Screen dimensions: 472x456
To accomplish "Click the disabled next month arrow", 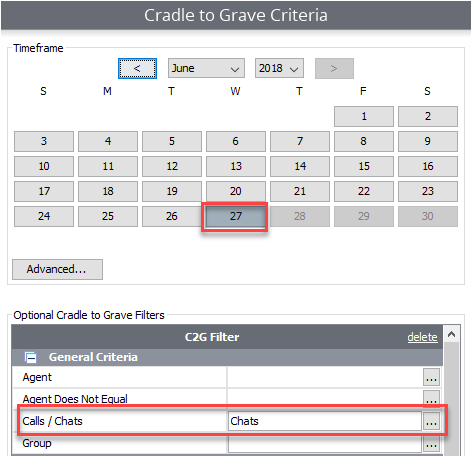I will pyautogui.click(x=334, y=68).
